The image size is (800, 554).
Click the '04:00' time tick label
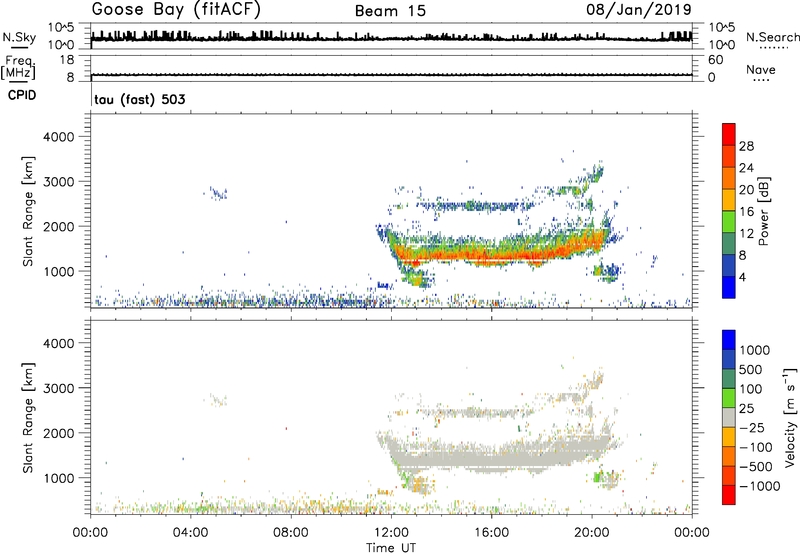point(190,533)
